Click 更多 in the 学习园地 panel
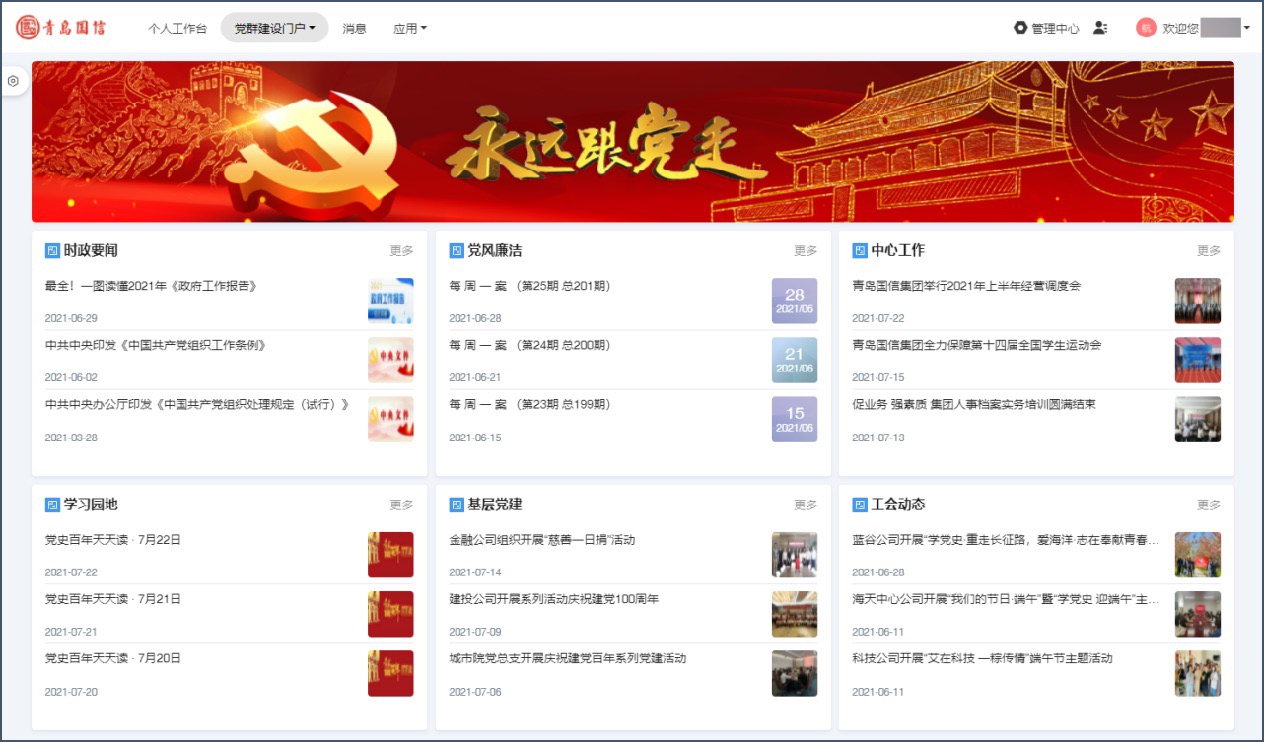The height and width of the screenshot is (742, 1264). tap(401, 505)
